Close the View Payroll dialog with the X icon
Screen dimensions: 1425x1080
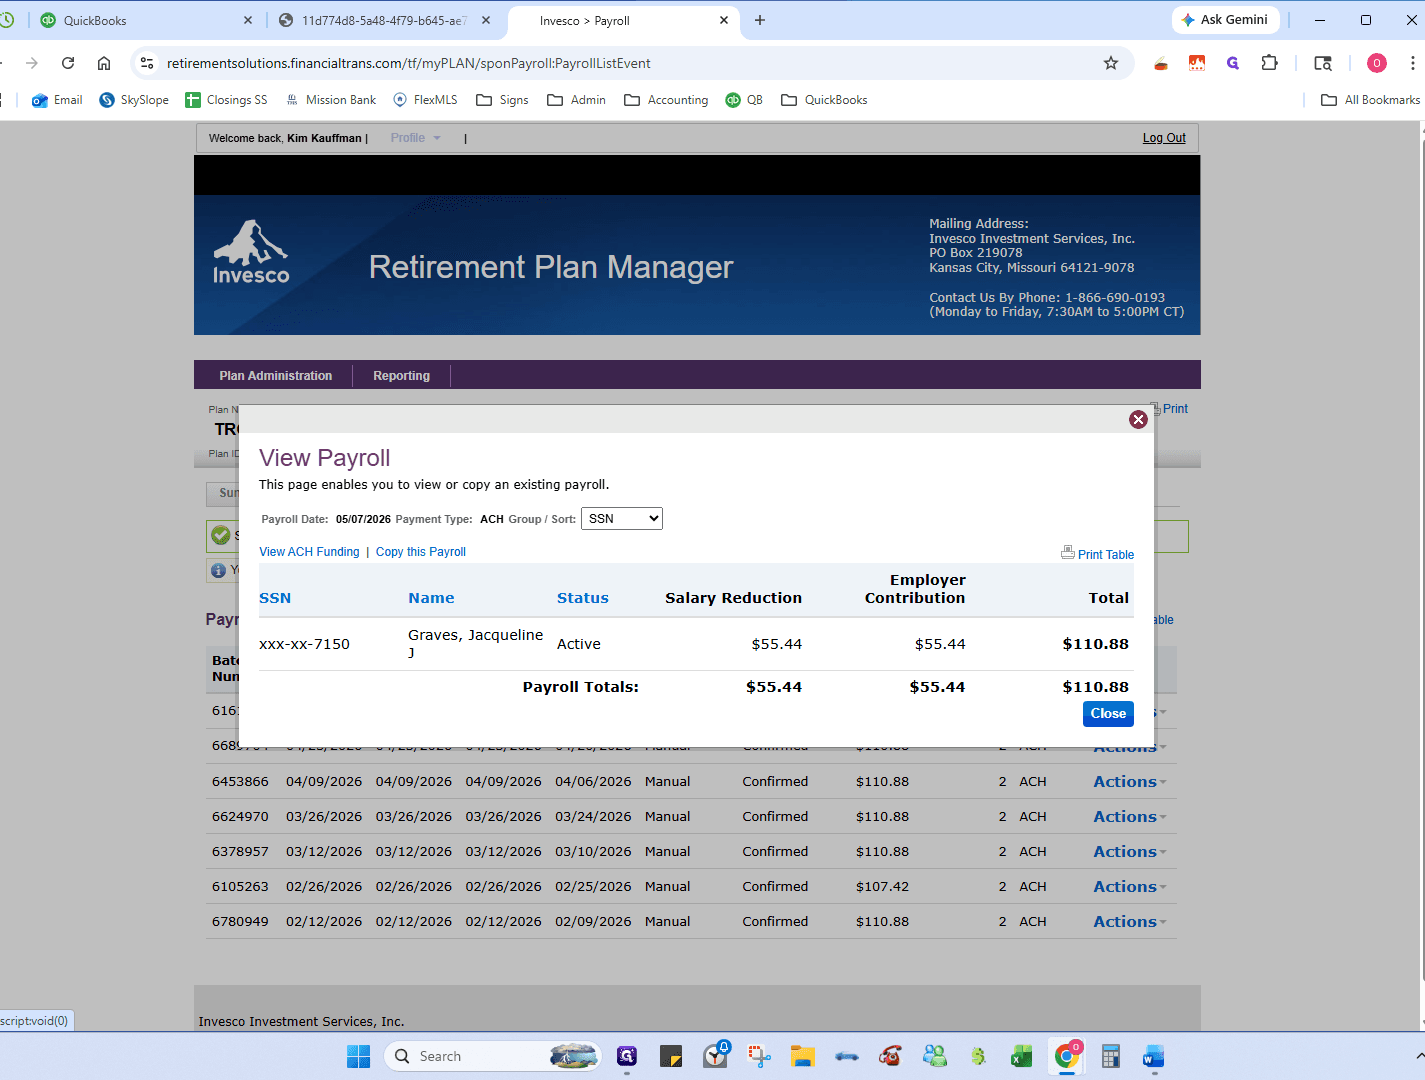[x=1138, y=420]
